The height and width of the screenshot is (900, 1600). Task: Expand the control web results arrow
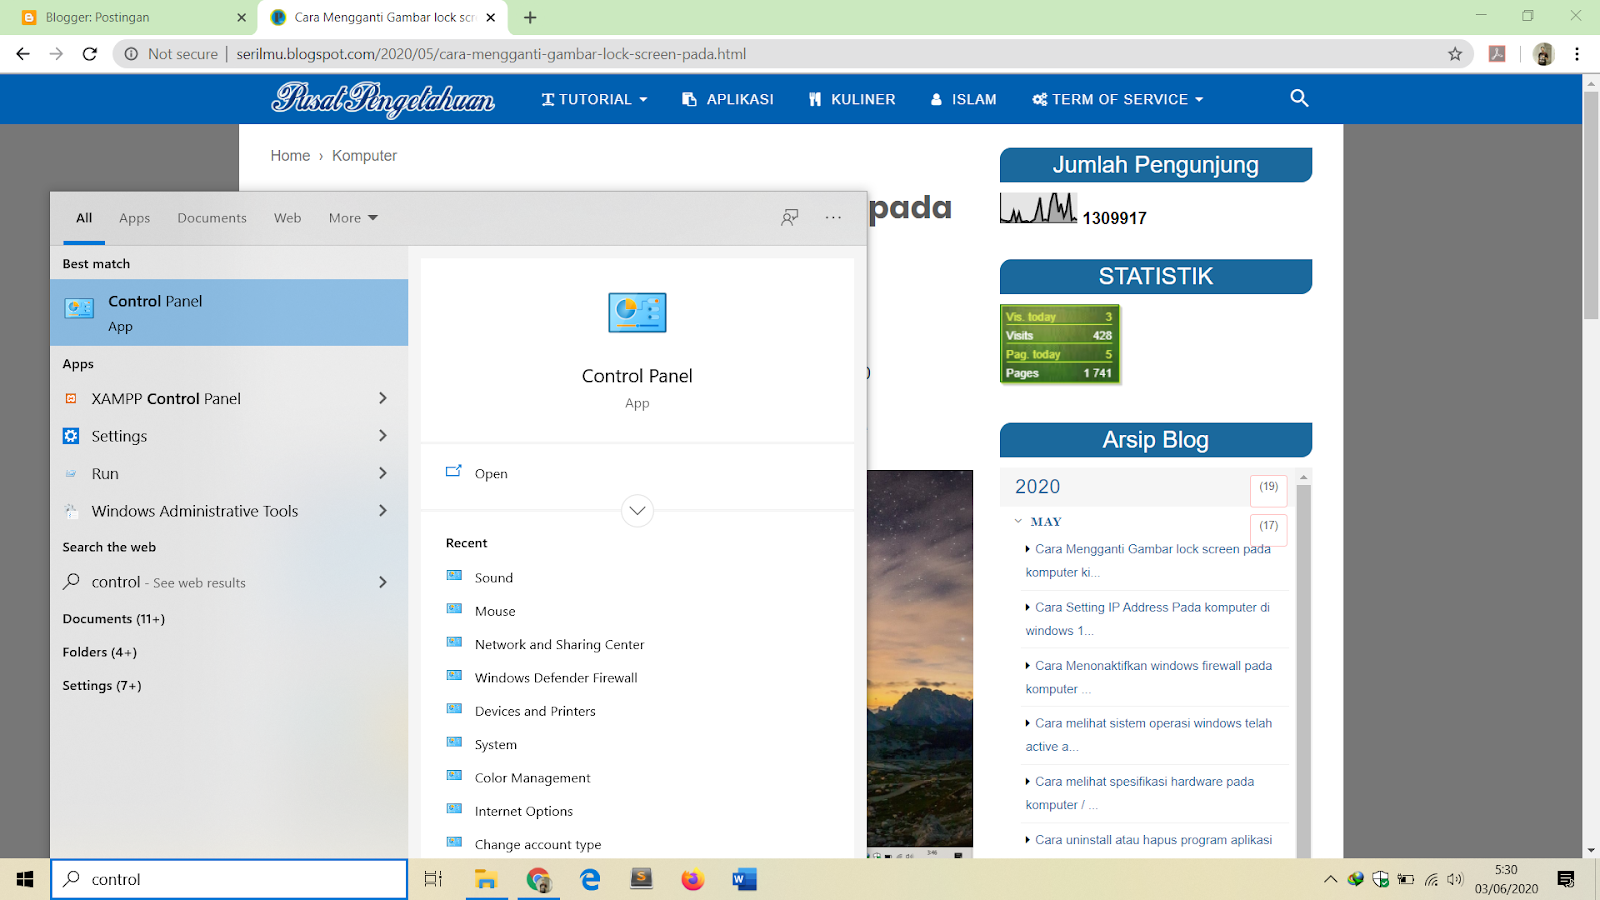click(x=383, y=582)
